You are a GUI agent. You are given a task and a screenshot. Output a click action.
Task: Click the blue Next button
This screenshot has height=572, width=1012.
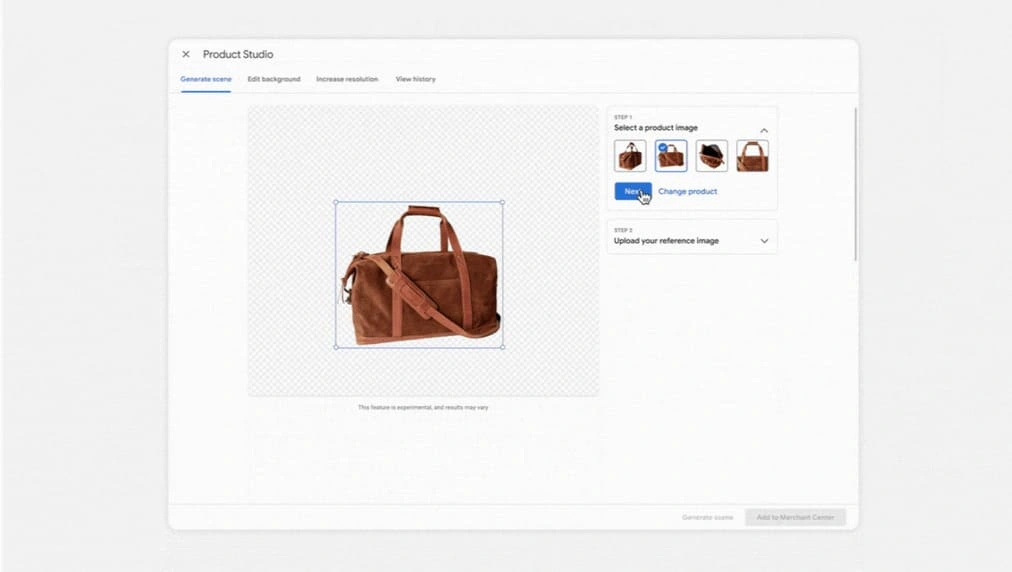pyautogui.click(x=632, y=191)
